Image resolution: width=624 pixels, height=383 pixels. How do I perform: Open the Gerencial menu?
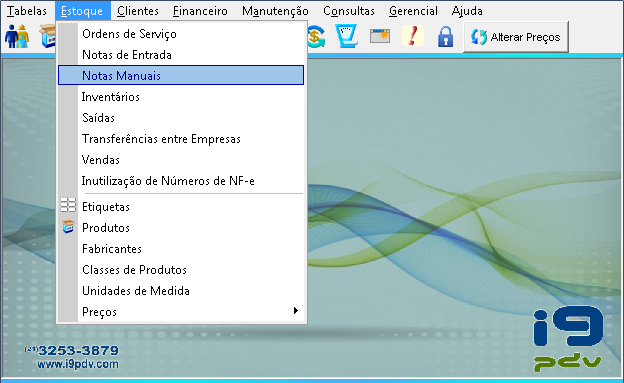click(413, 11)
